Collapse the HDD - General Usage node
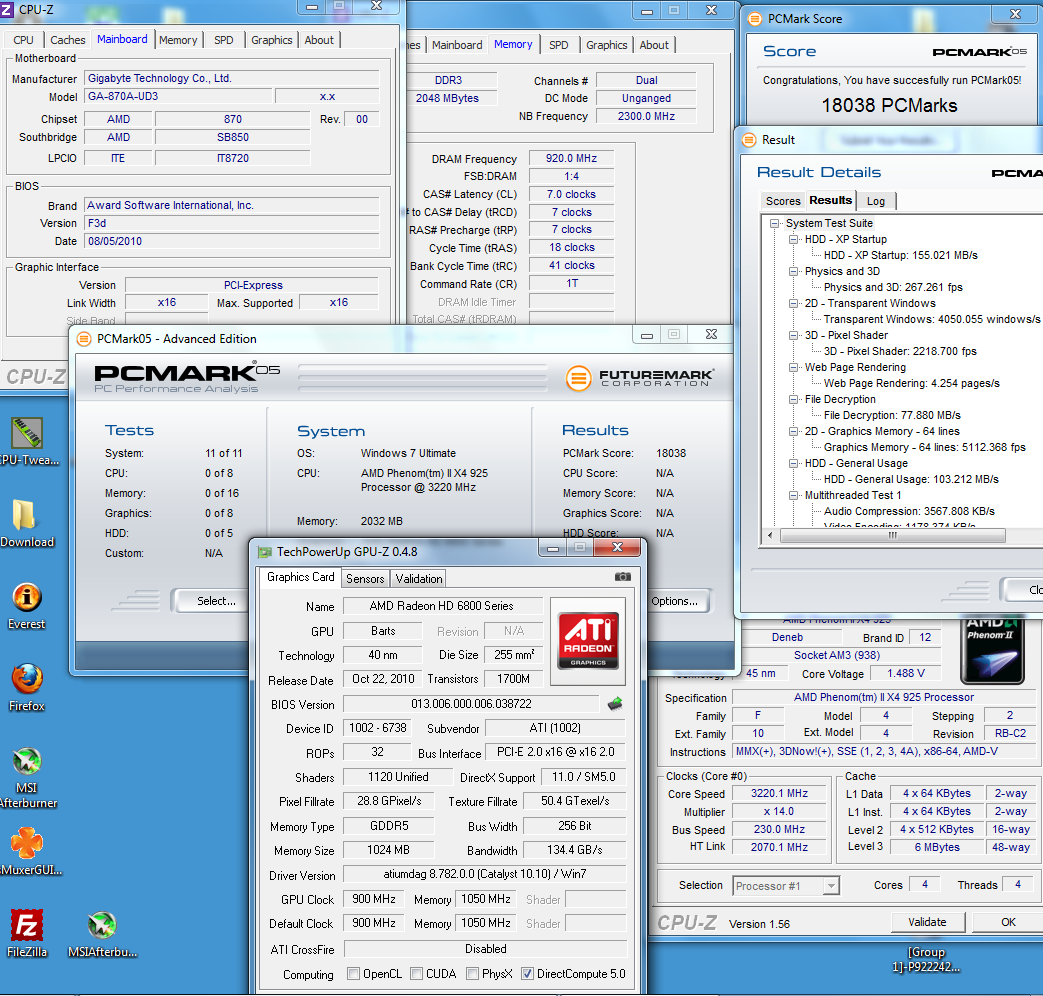The width and height of the screenshot is (1043, 996). (x=794, y=463)
